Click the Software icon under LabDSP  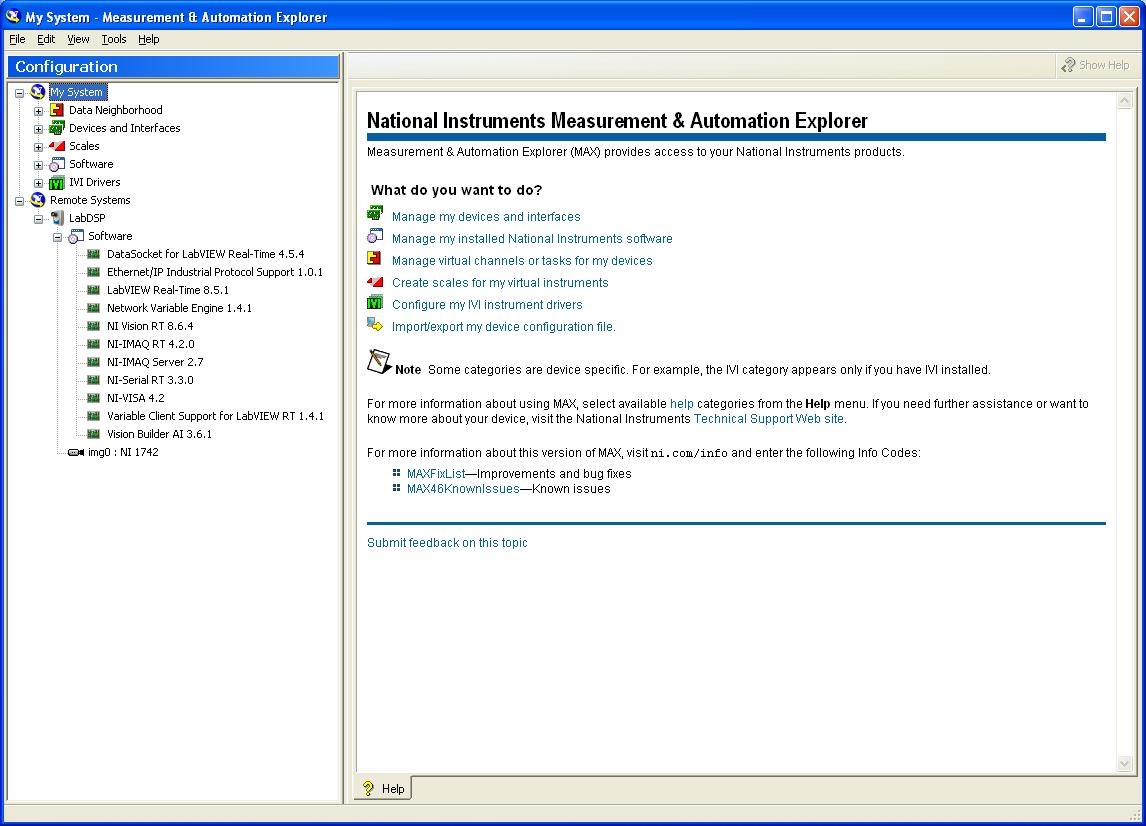76,236
